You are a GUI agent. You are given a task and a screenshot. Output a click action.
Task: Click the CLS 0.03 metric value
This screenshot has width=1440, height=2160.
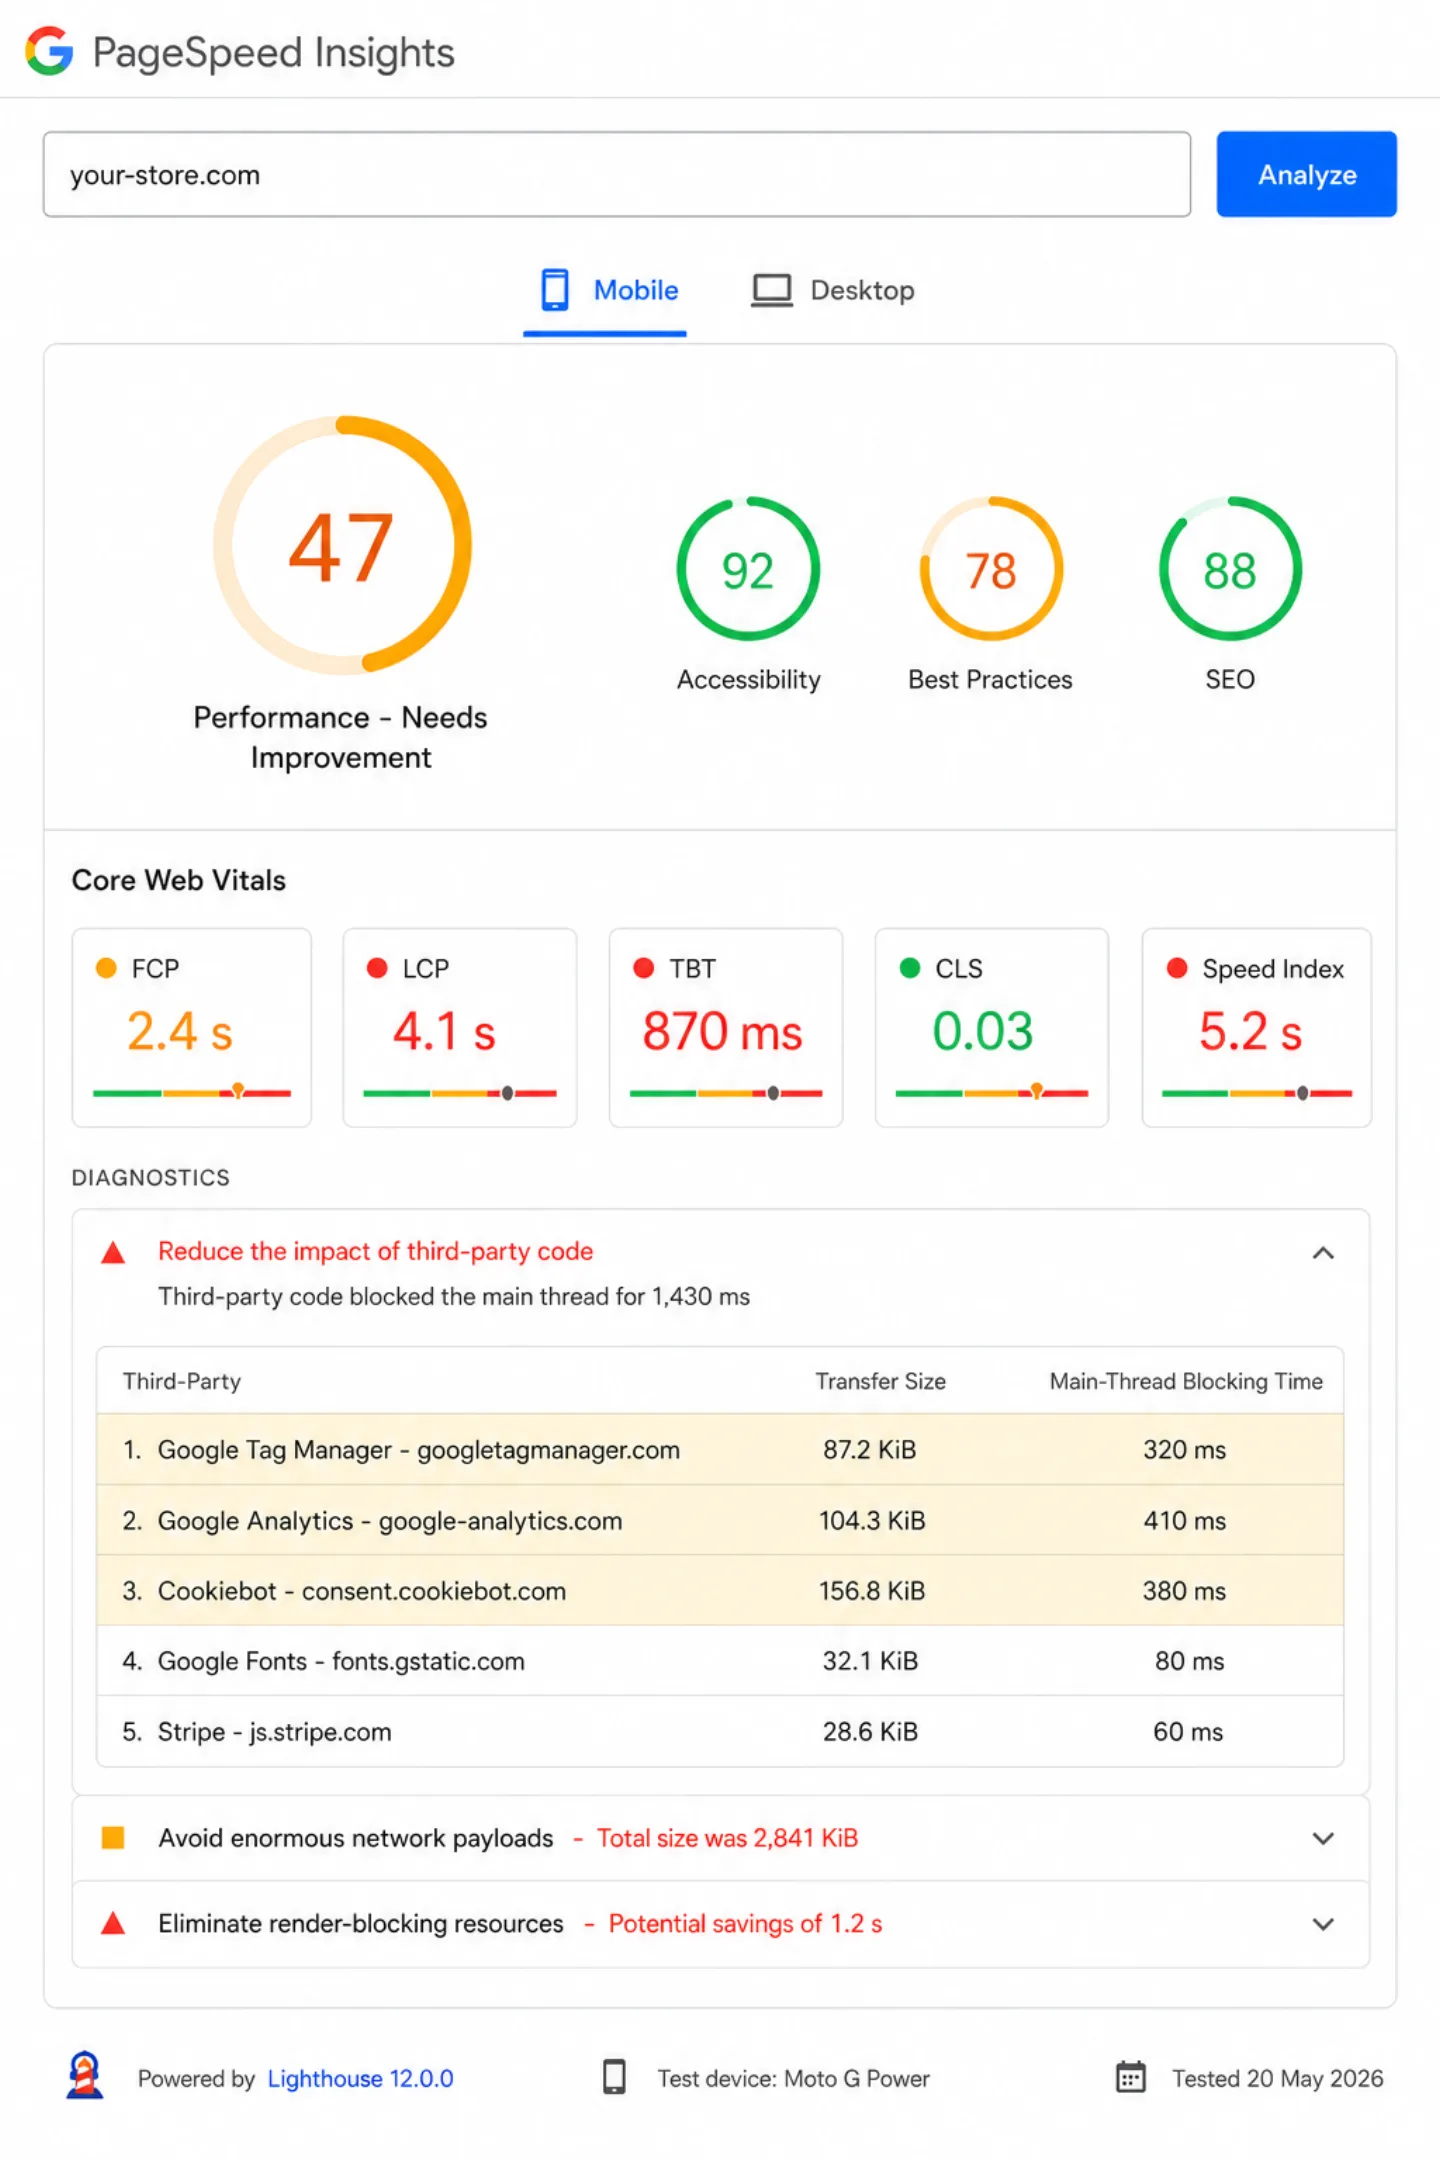point(982,1031)
